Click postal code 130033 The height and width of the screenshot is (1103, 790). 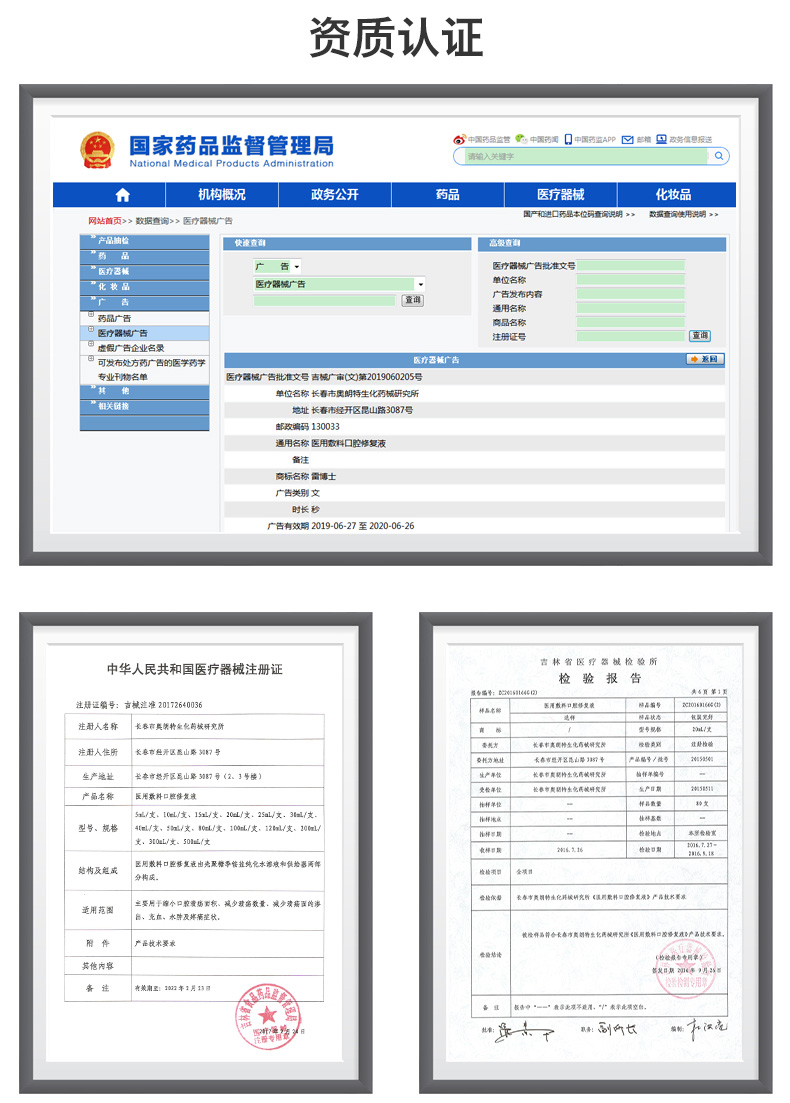(x=325, y=427)
